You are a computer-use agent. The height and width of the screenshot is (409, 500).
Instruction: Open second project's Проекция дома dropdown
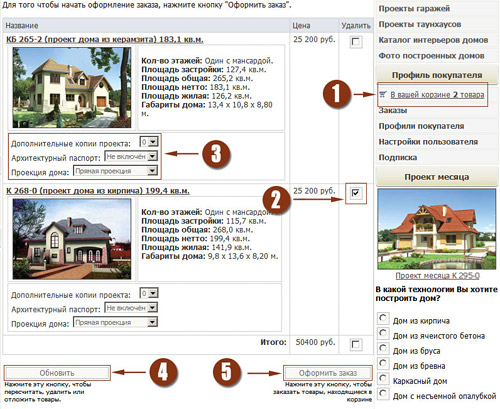coord(115,322)
